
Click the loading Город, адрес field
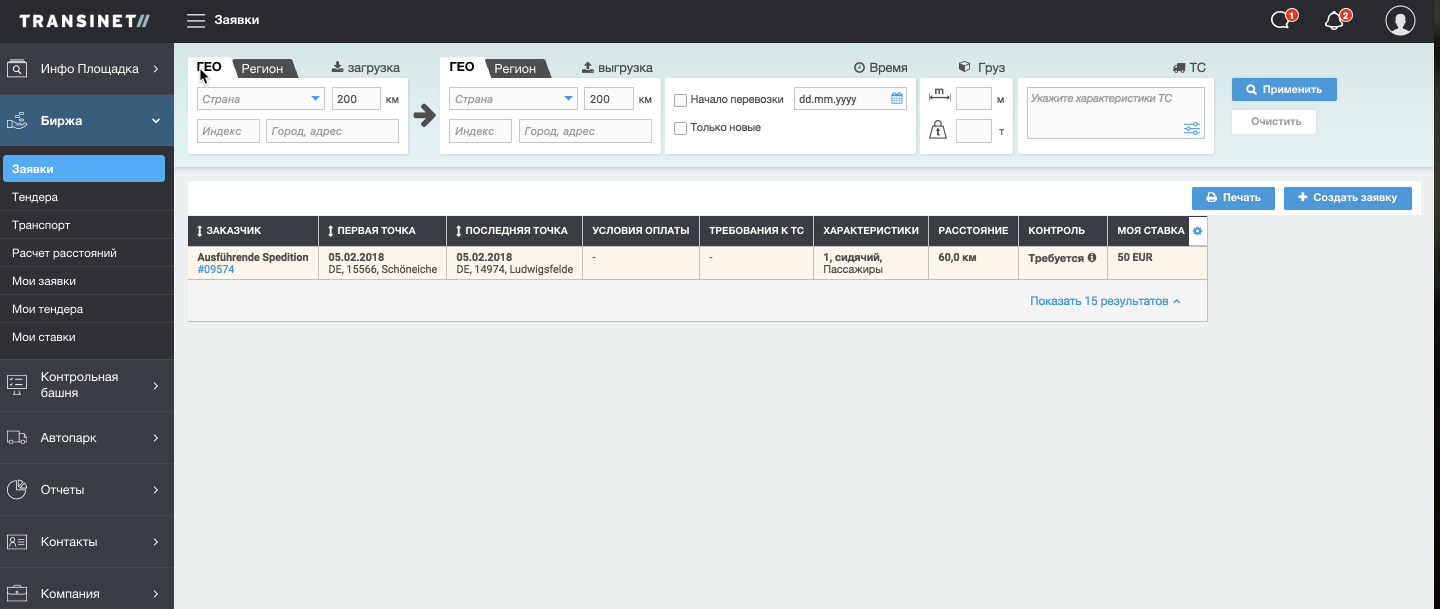point(332,131)
